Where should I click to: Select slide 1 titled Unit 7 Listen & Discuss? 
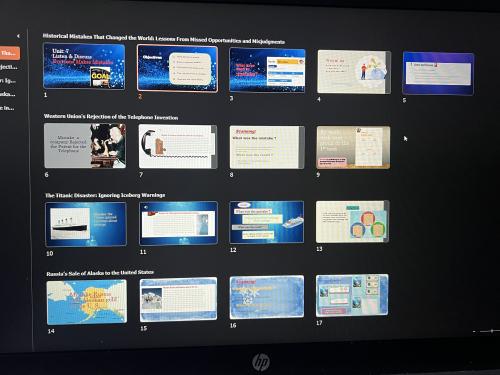[x=84, y=66]
